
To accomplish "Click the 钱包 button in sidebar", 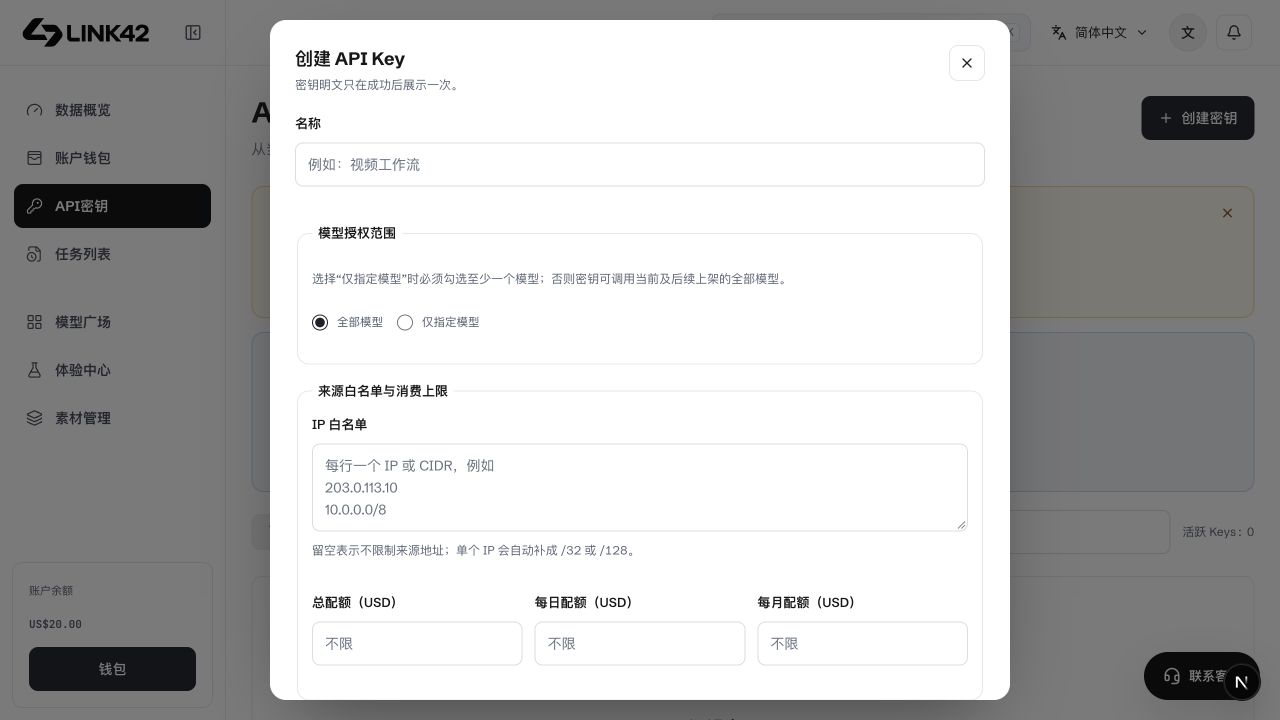I will coord(112,669).
